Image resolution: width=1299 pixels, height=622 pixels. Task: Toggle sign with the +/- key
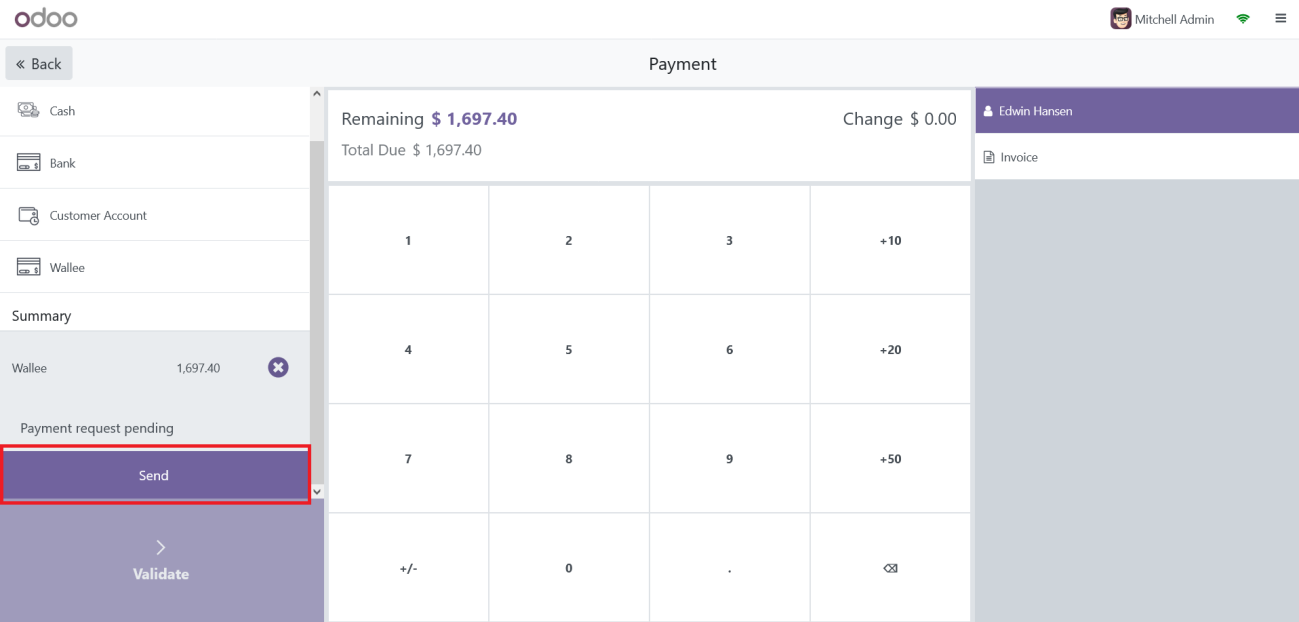(x=408, y=568)
